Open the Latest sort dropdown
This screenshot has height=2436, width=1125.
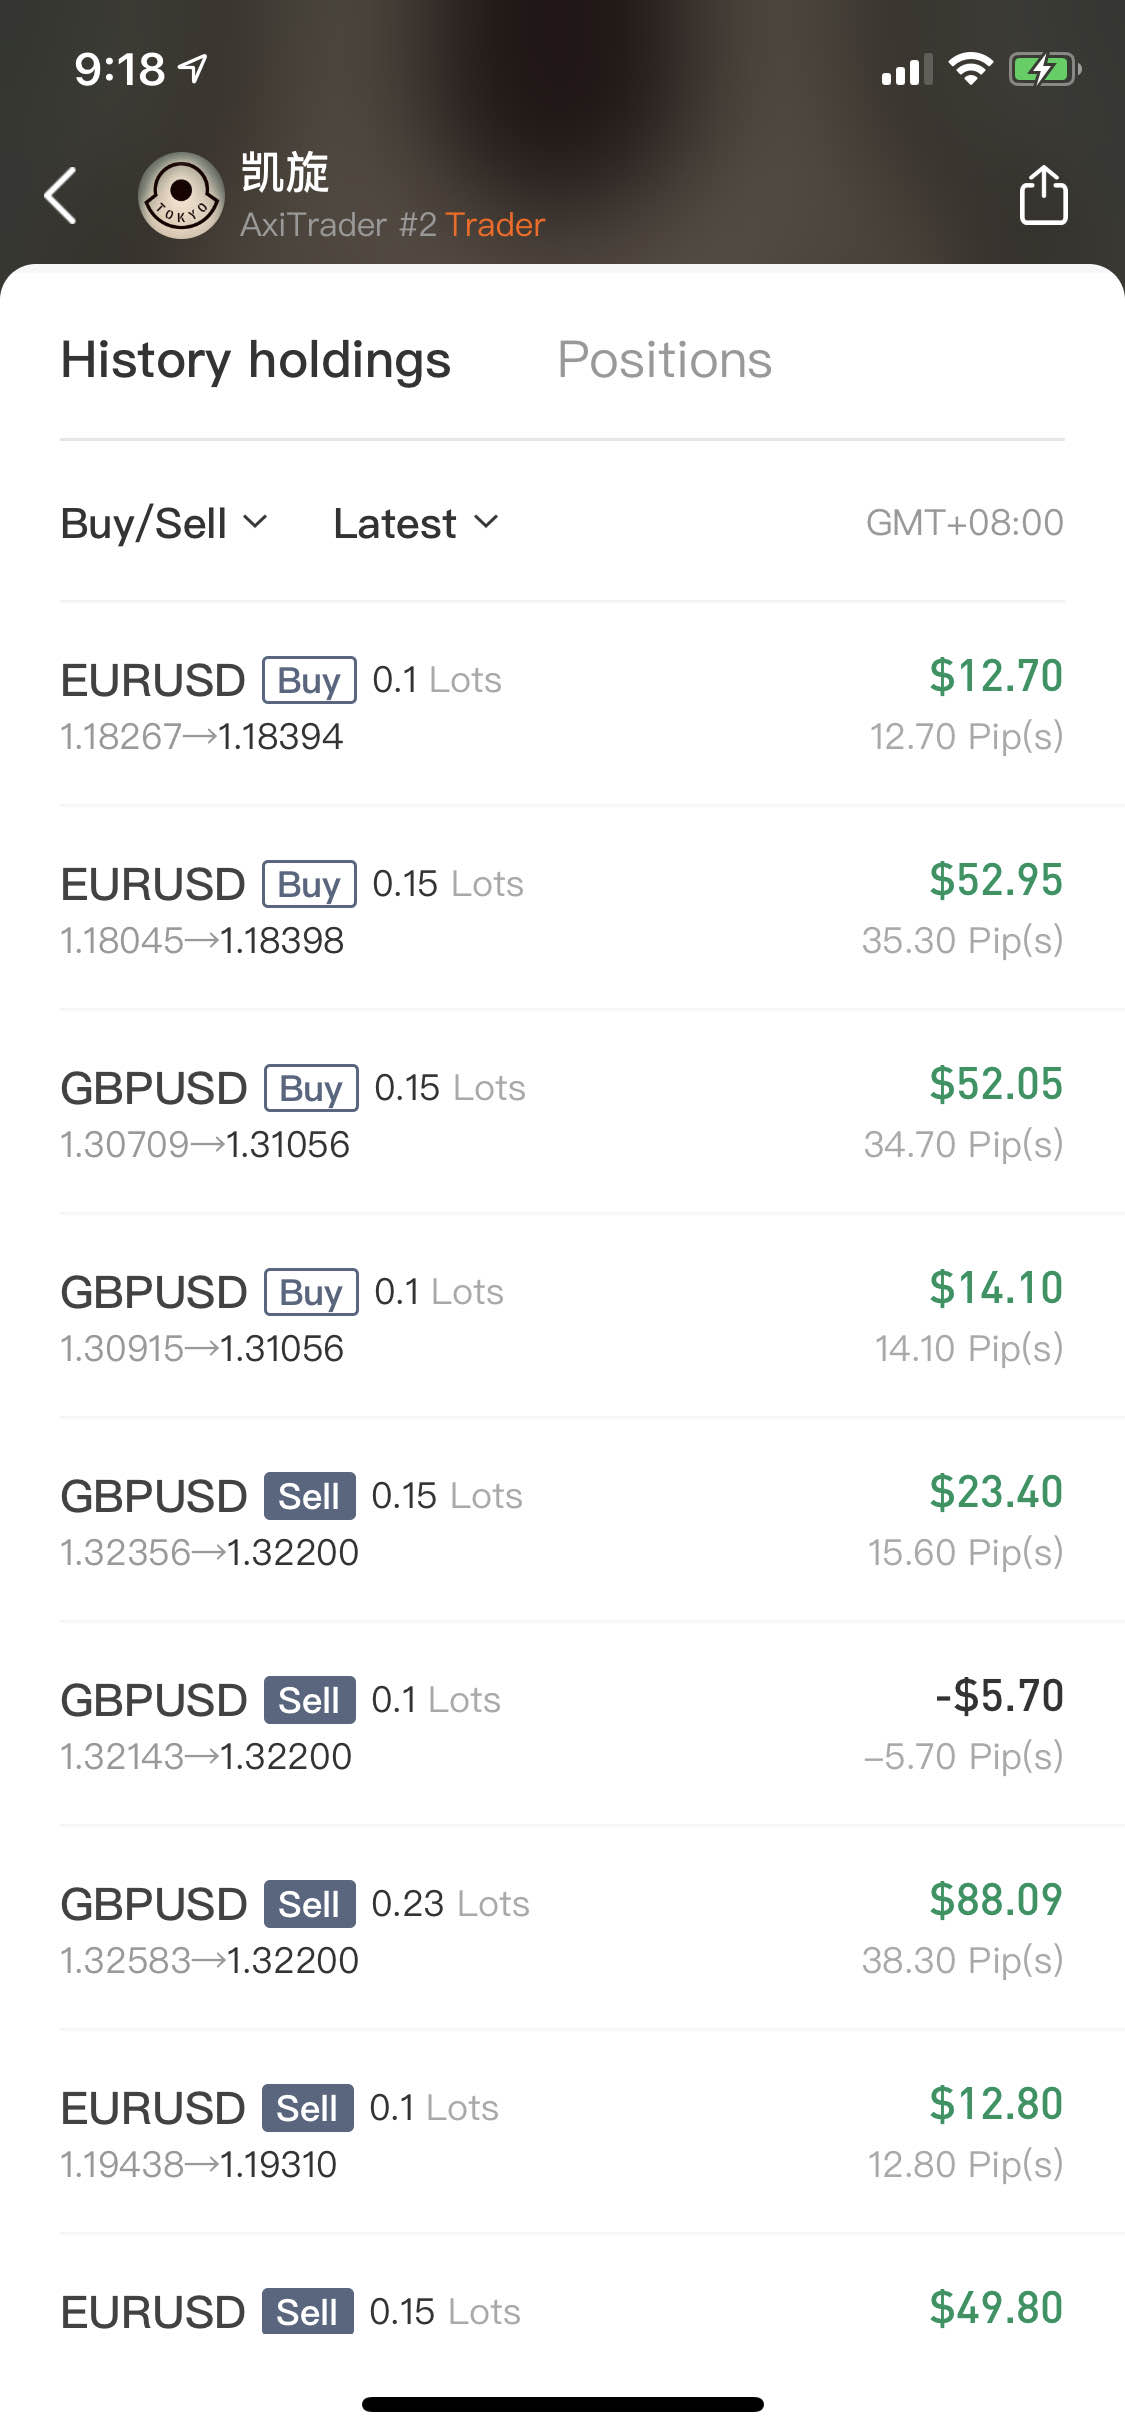(x=416, y=523)
